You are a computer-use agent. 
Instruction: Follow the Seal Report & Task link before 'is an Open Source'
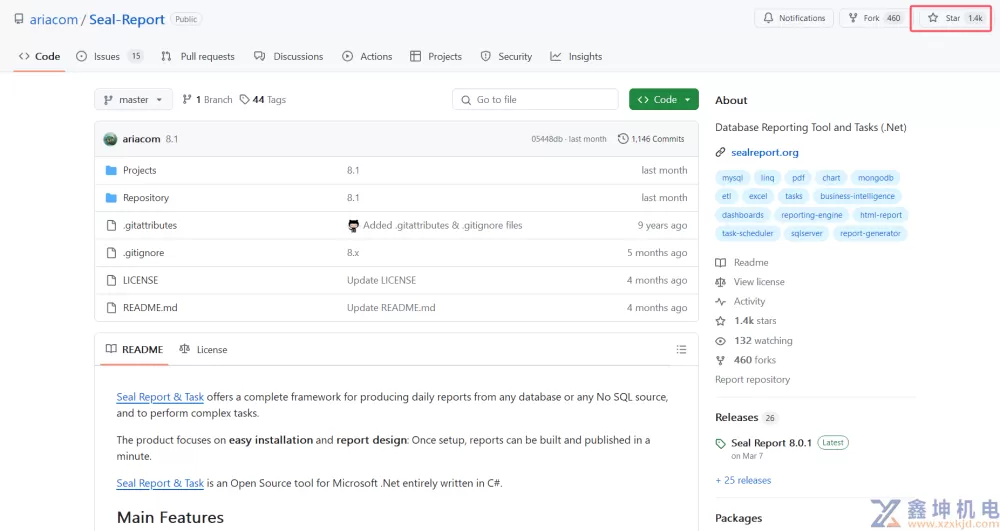[x=160, y=484]
